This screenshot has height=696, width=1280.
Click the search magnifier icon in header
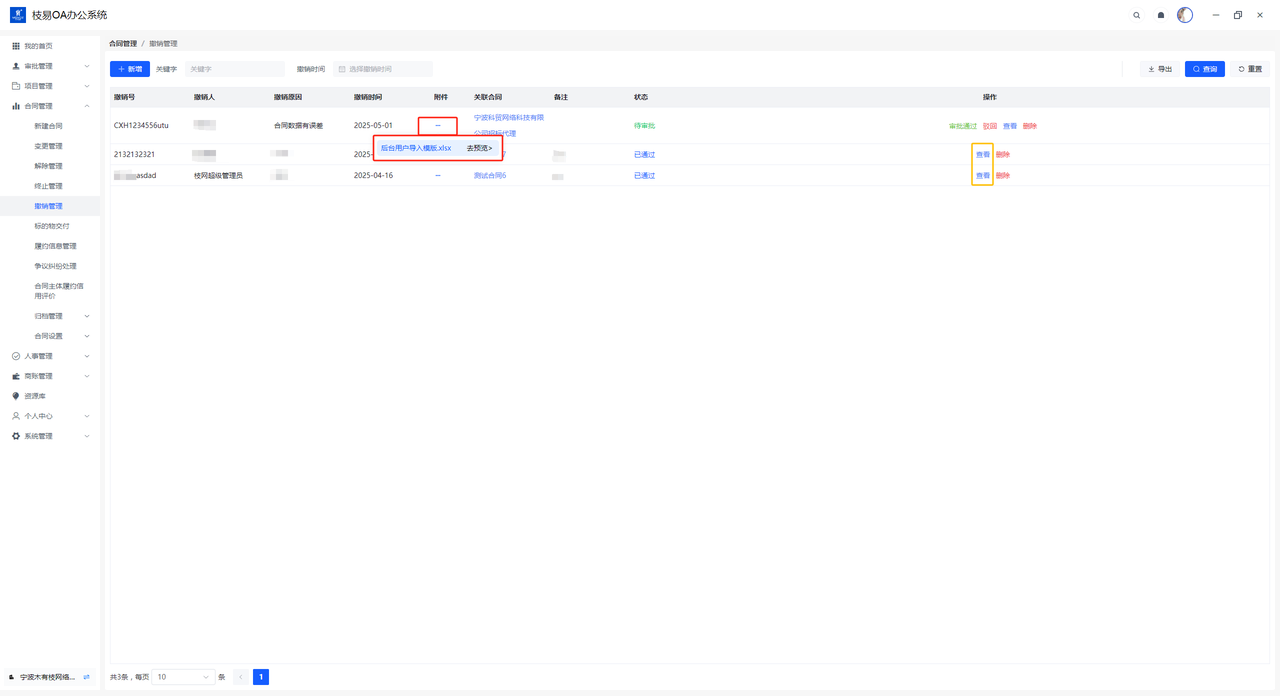click(x=1136, y=15)
